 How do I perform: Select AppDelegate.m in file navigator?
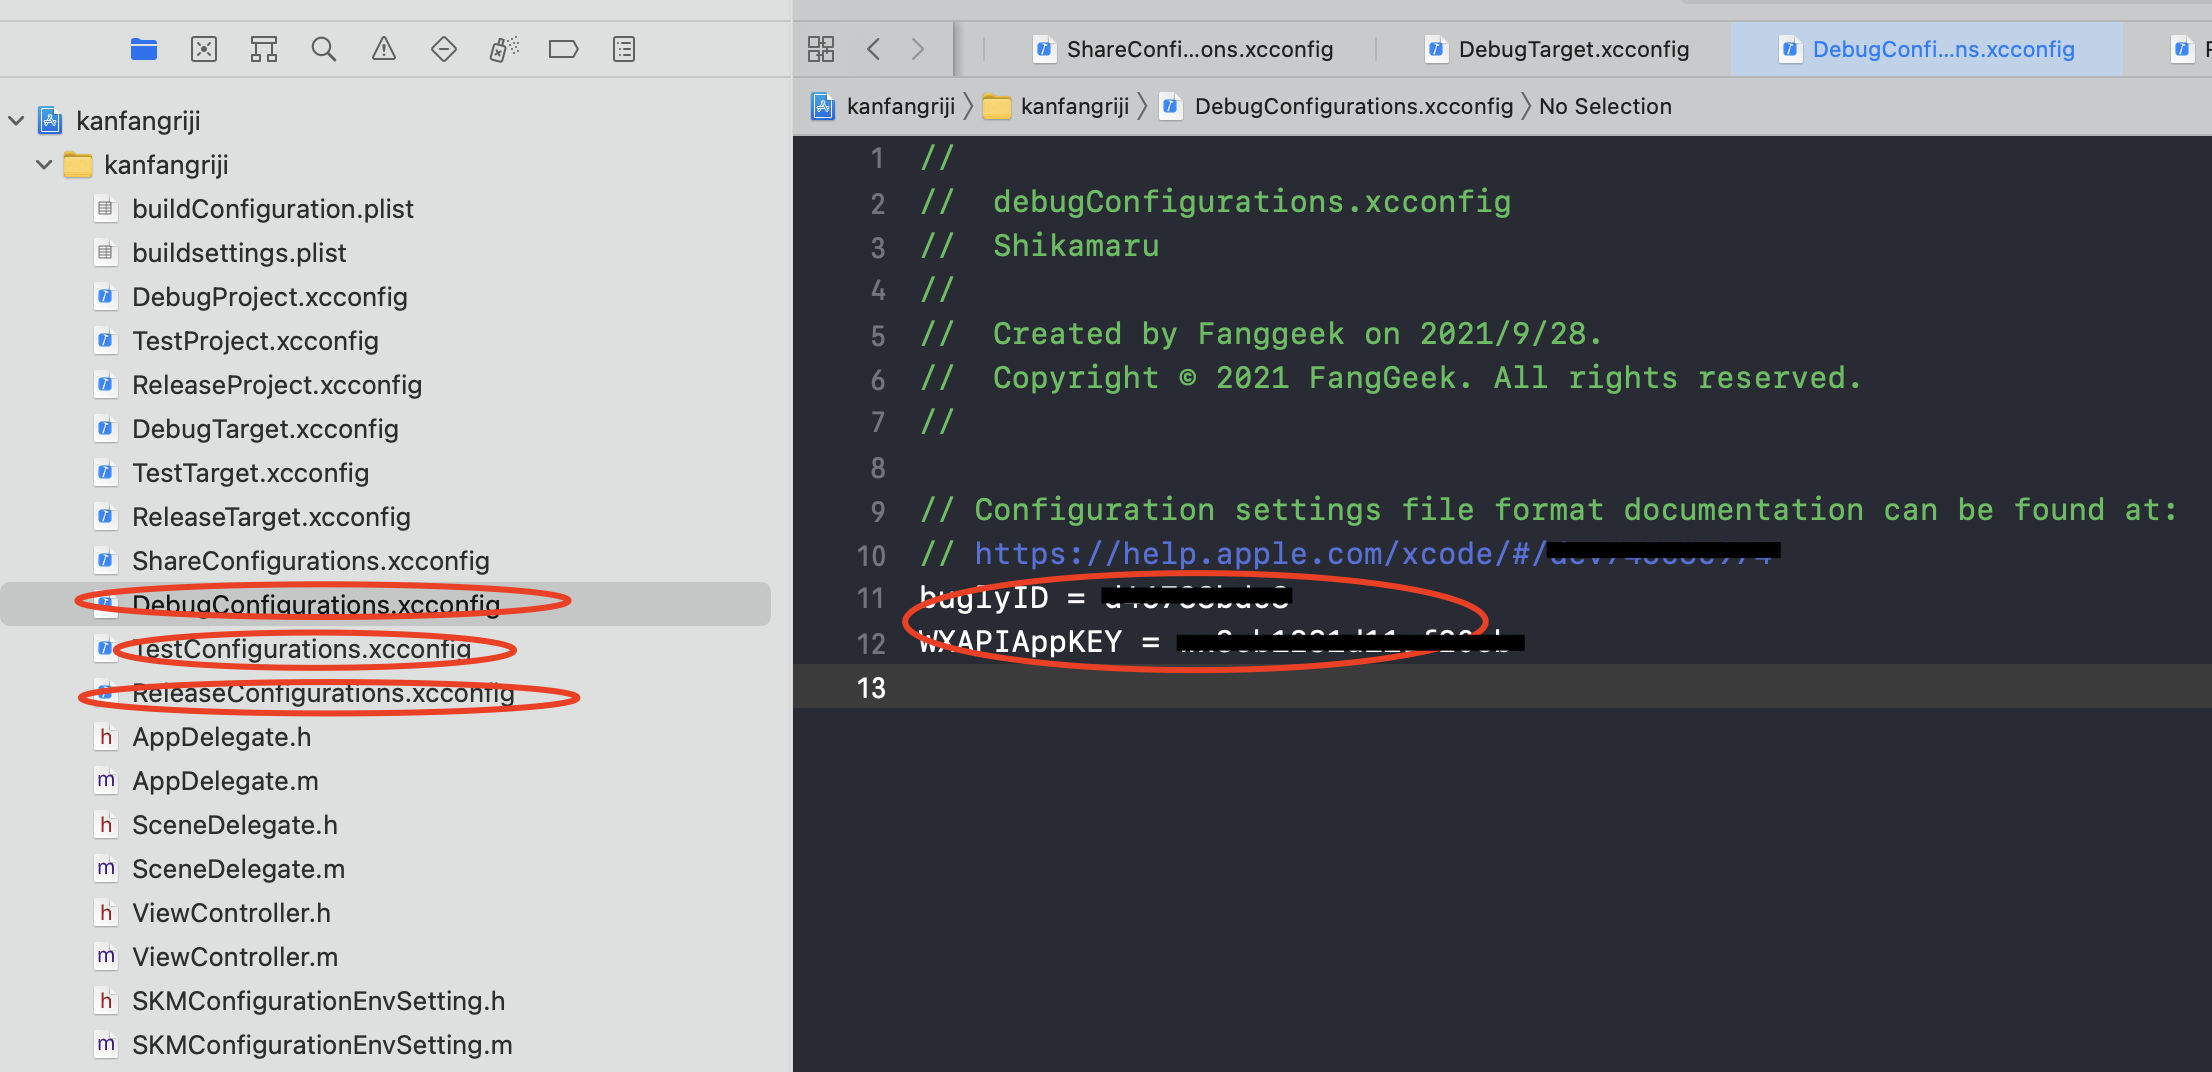225,781
